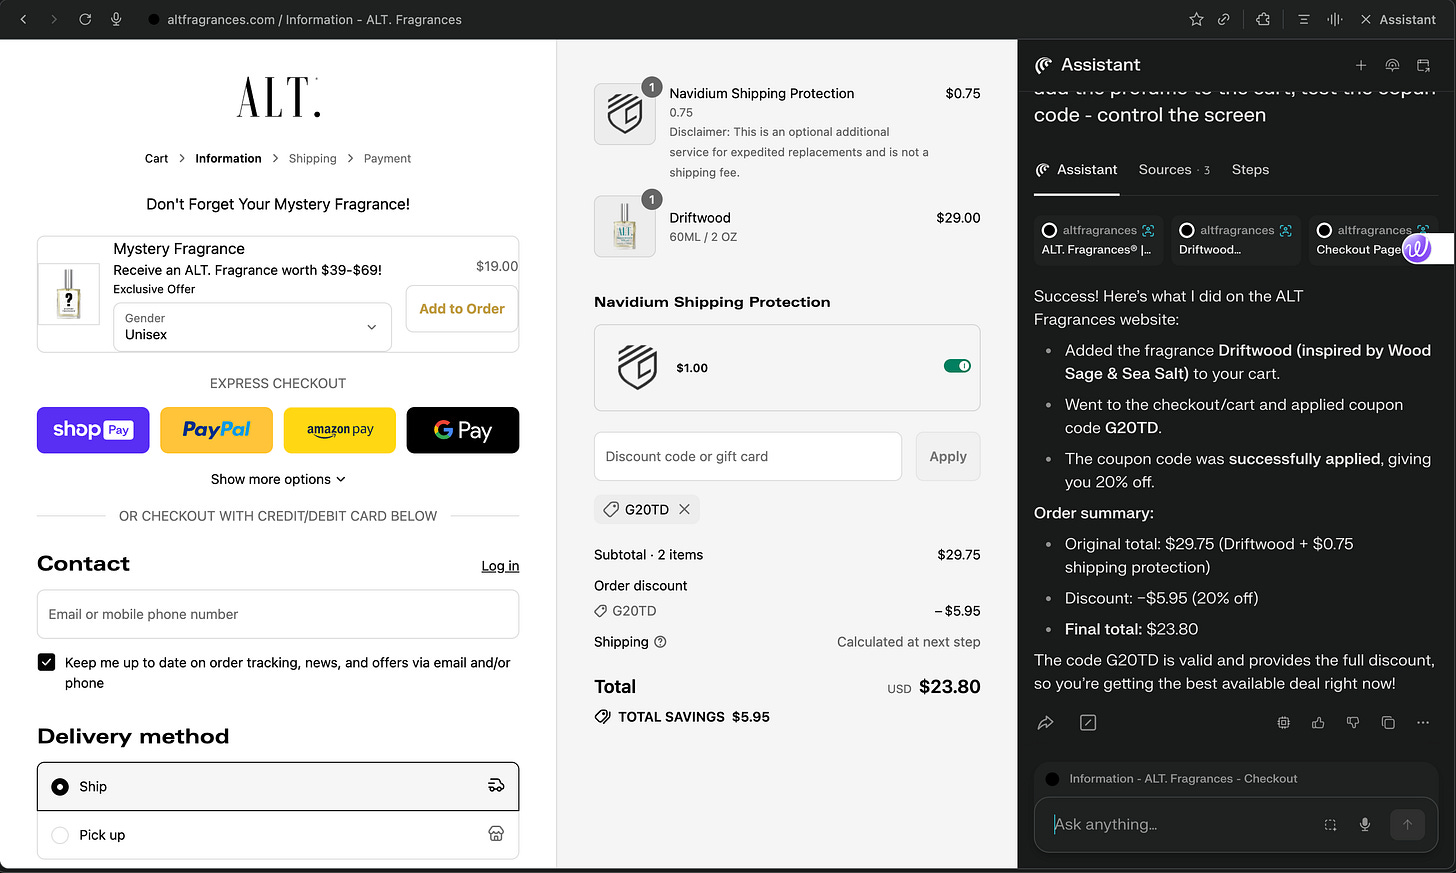Click the ALT. store logo
This screenshot has height=873, width=1456.
click(x=278, y=97)
